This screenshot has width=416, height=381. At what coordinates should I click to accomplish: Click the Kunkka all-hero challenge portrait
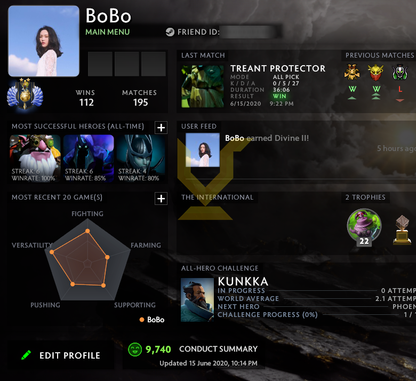tap(197, 300)
